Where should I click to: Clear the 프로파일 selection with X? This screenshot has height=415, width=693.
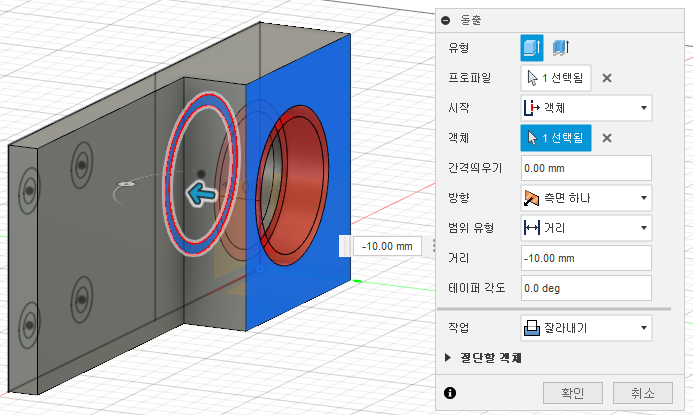[607, 78]
